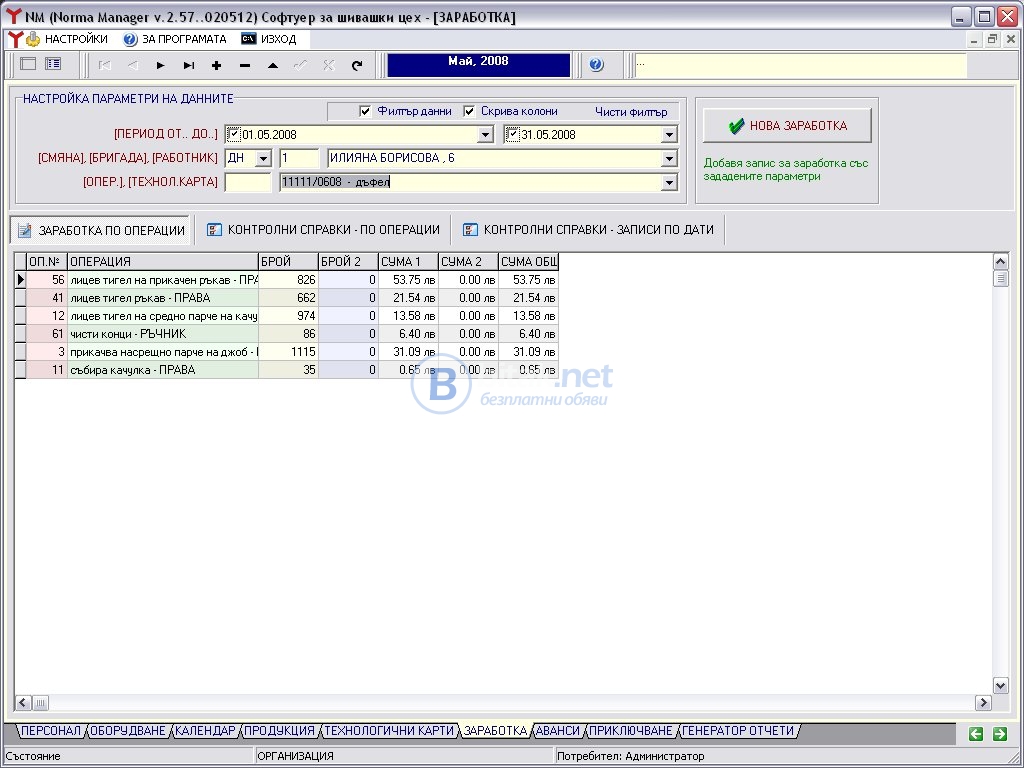Screen dimensions: 1024x768
Task: Go to next record arrow
Action: pyautogui.click(x=160, y=65)
